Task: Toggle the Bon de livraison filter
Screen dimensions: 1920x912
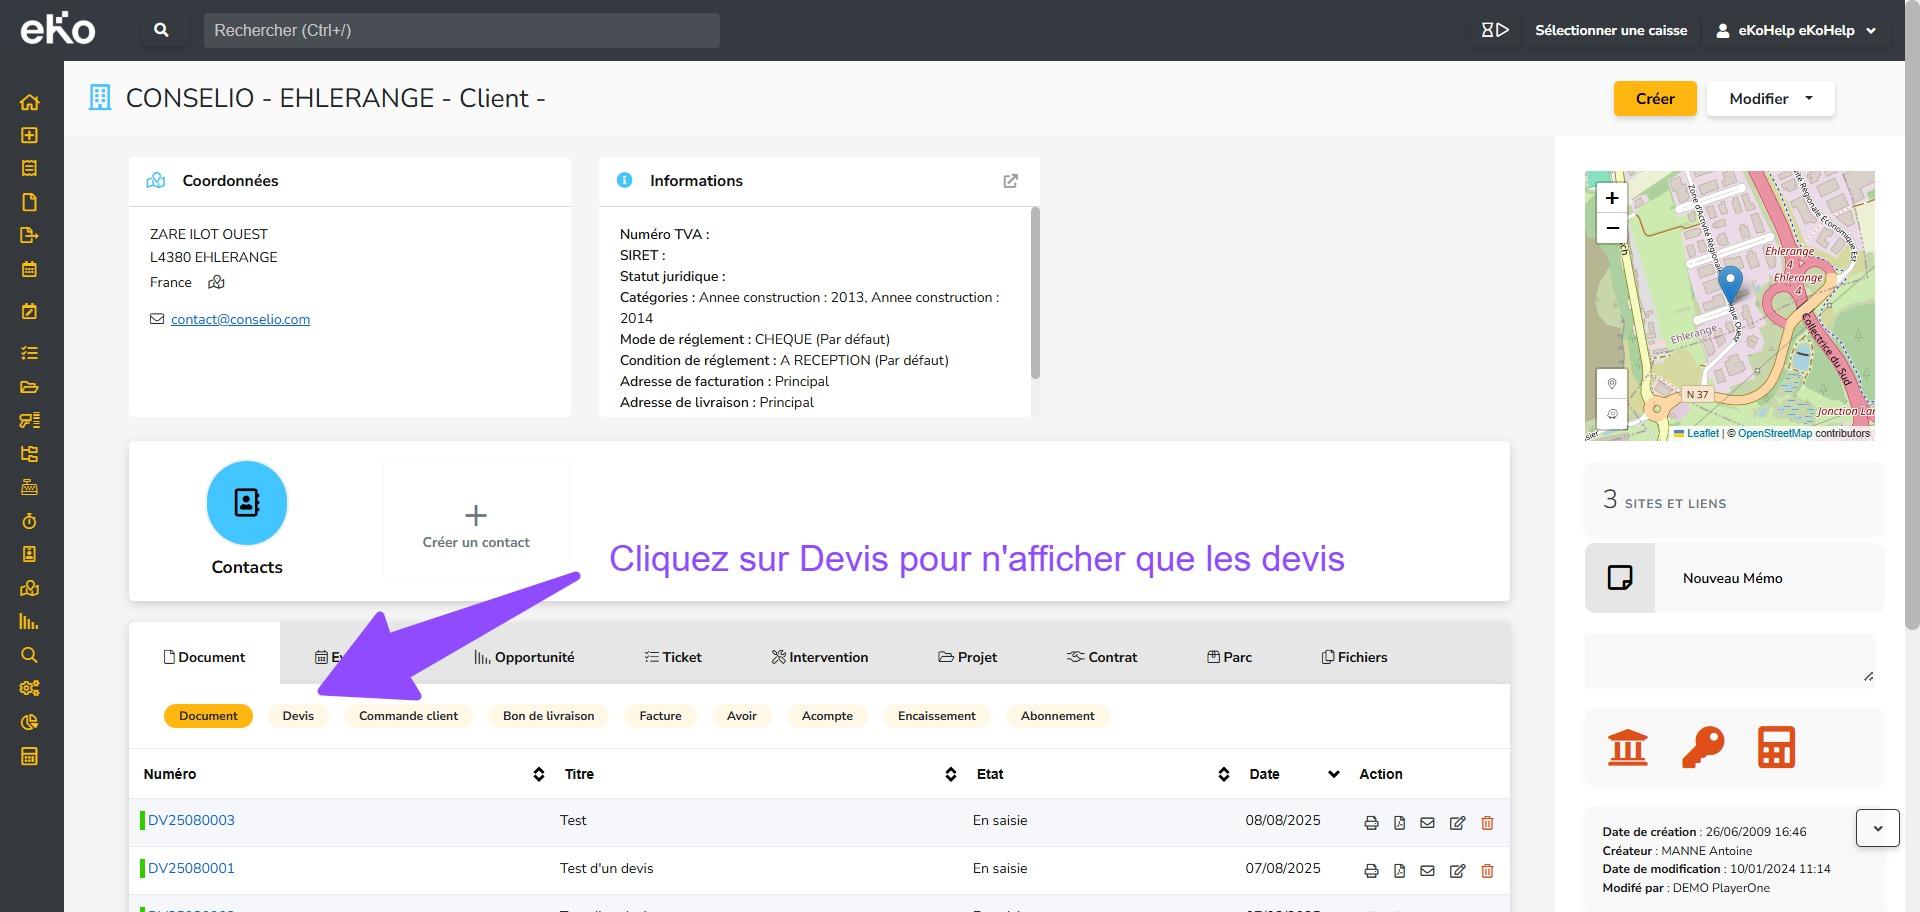Action: click(x=548, y=716)
